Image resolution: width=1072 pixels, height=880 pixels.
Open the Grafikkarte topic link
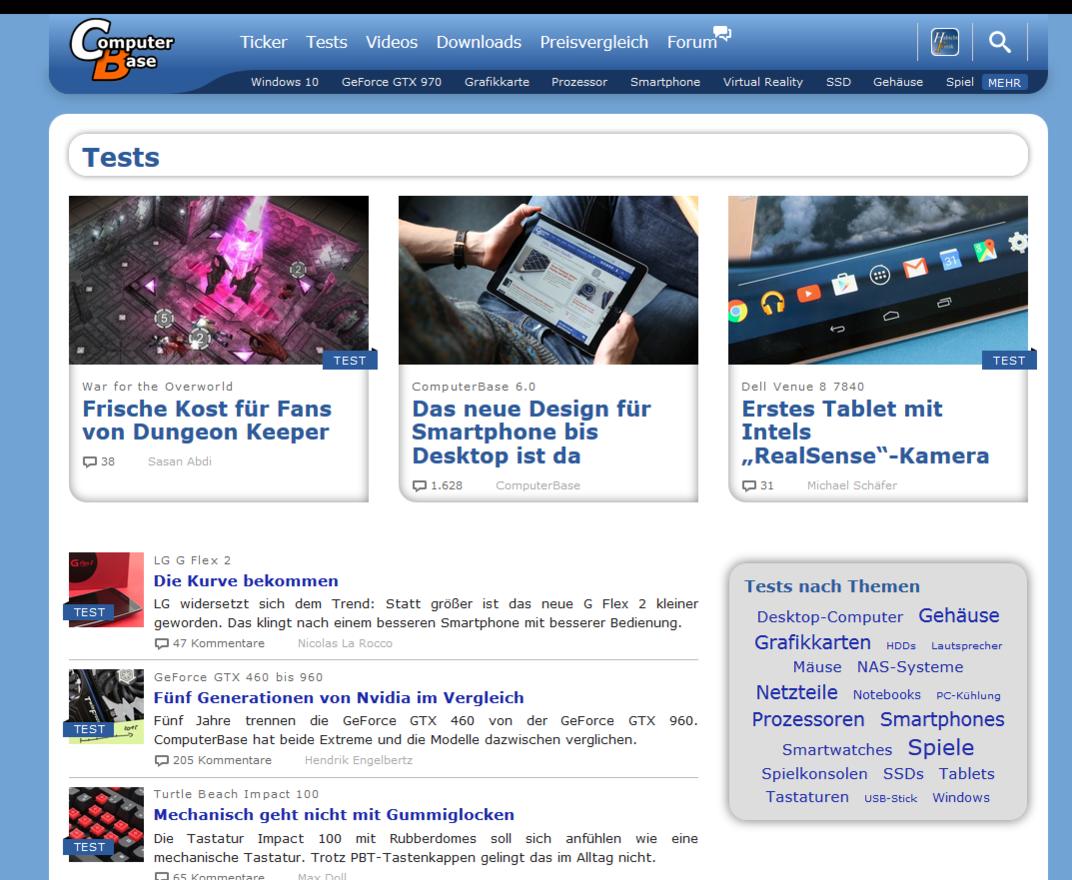click(497, 82)
